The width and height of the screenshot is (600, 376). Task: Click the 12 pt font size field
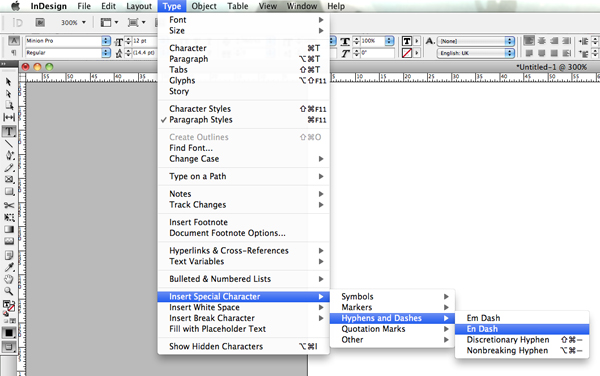[x=144, y=41]
